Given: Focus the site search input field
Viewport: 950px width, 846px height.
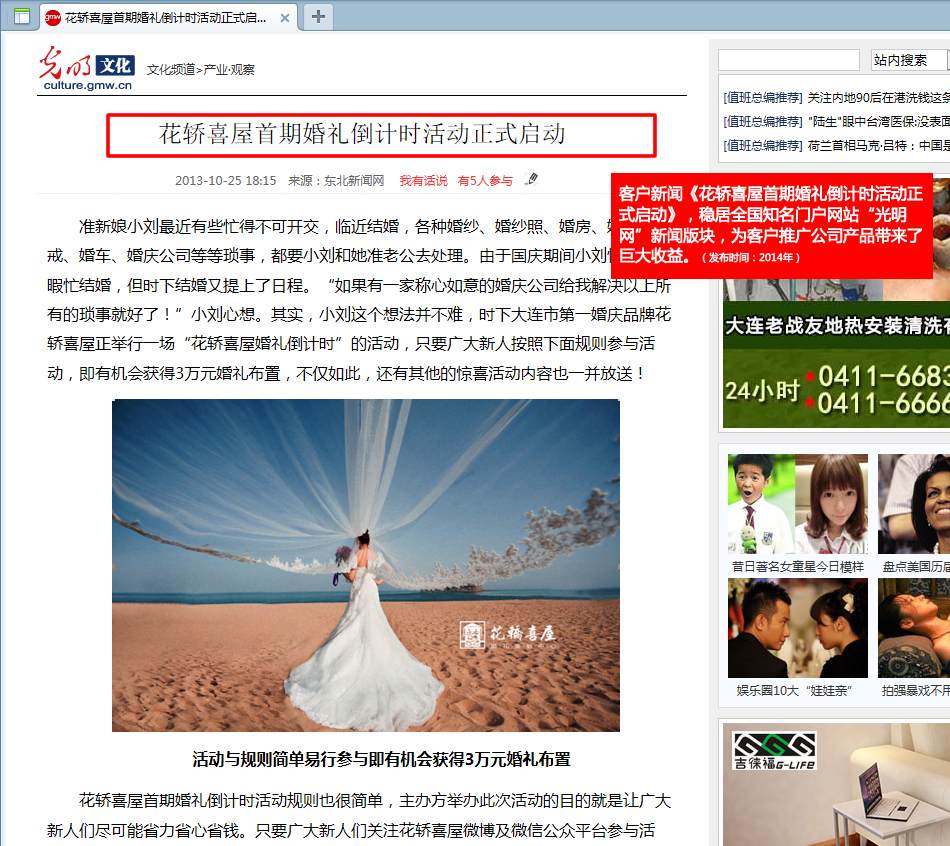Looking at the screenshot, I should (x=788, y=60).
